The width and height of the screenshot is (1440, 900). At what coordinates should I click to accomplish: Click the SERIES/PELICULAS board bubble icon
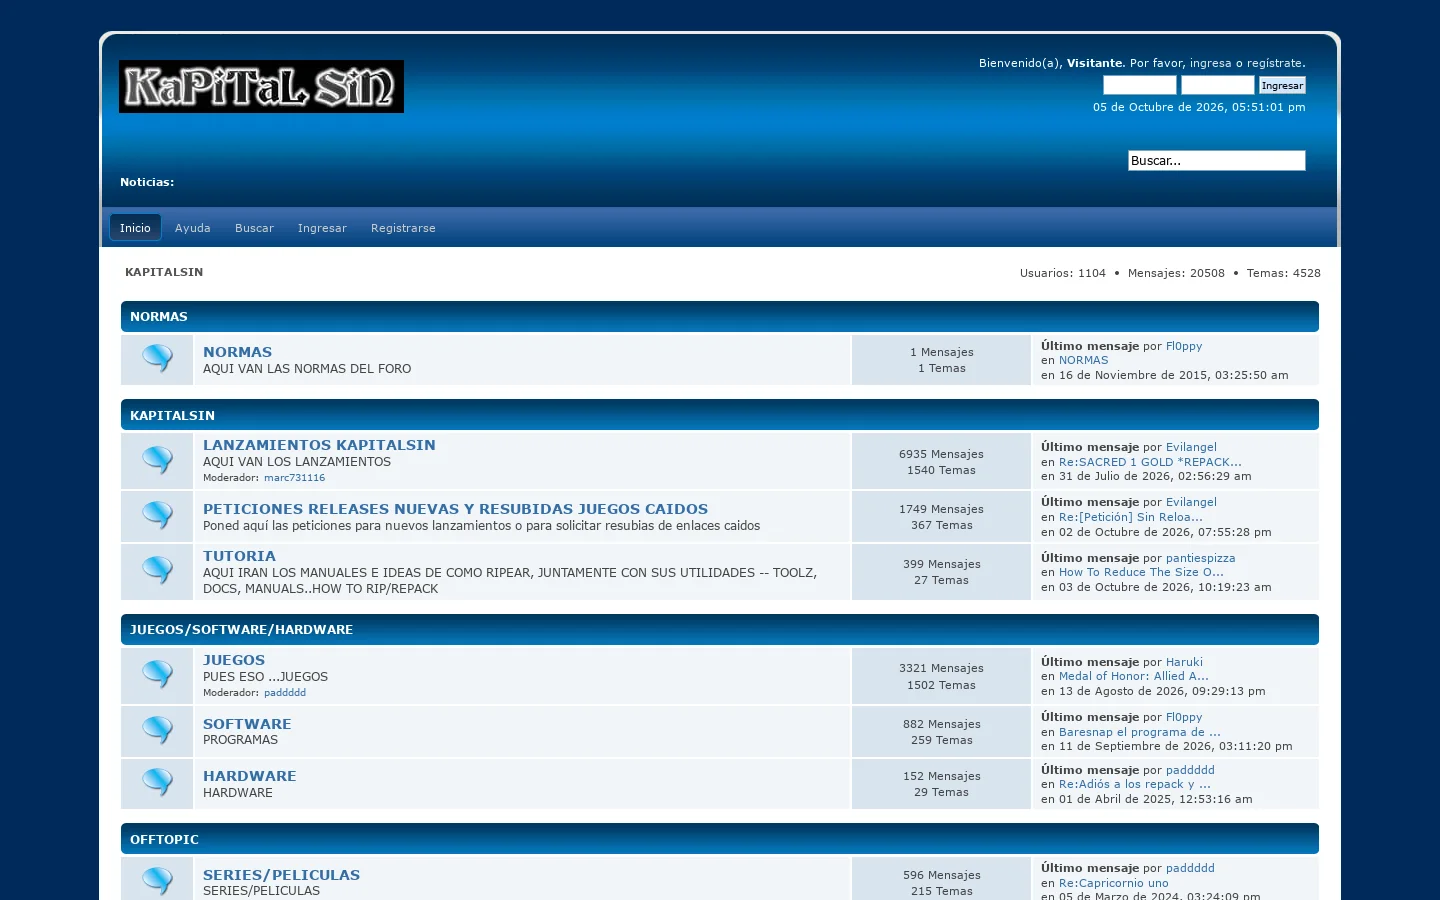pos(157,881)
